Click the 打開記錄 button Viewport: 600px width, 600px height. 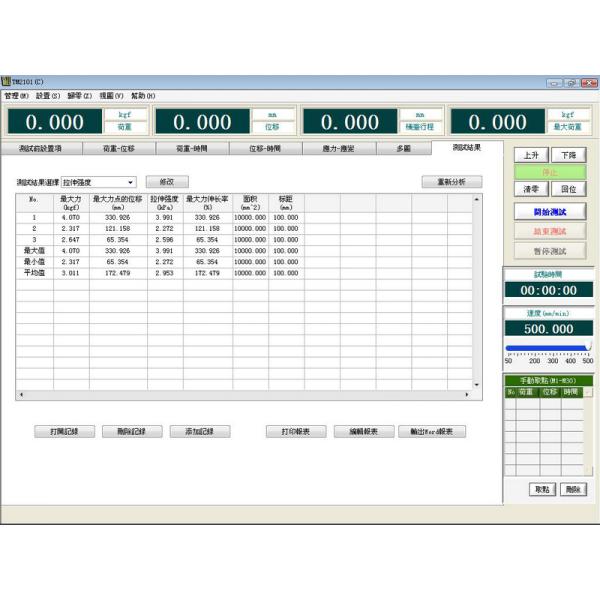point(64,432)
